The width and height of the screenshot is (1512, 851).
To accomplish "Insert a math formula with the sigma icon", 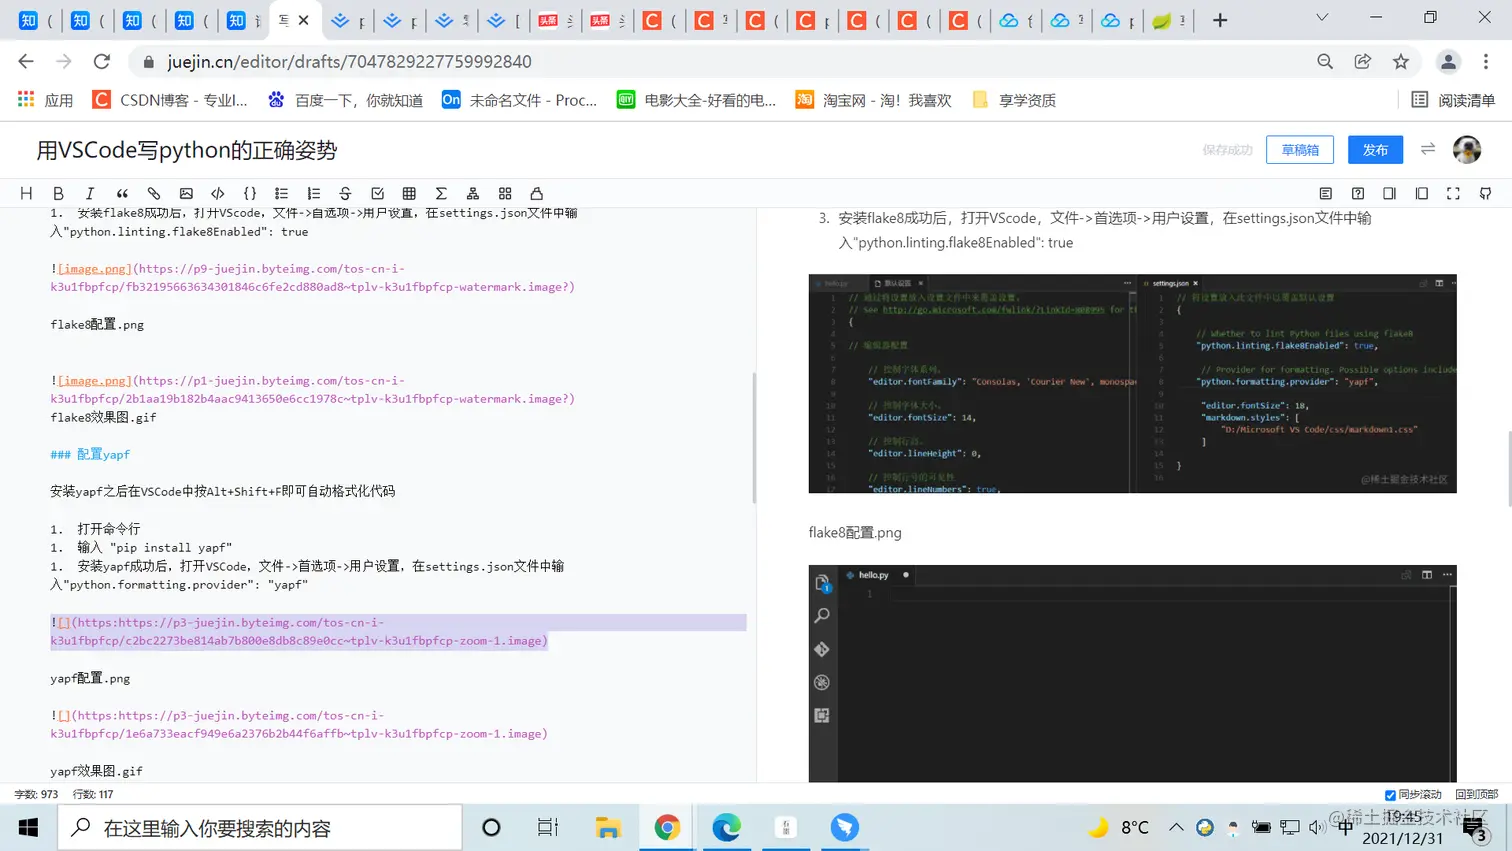I will pyautogui.click(x=441, y=193).
